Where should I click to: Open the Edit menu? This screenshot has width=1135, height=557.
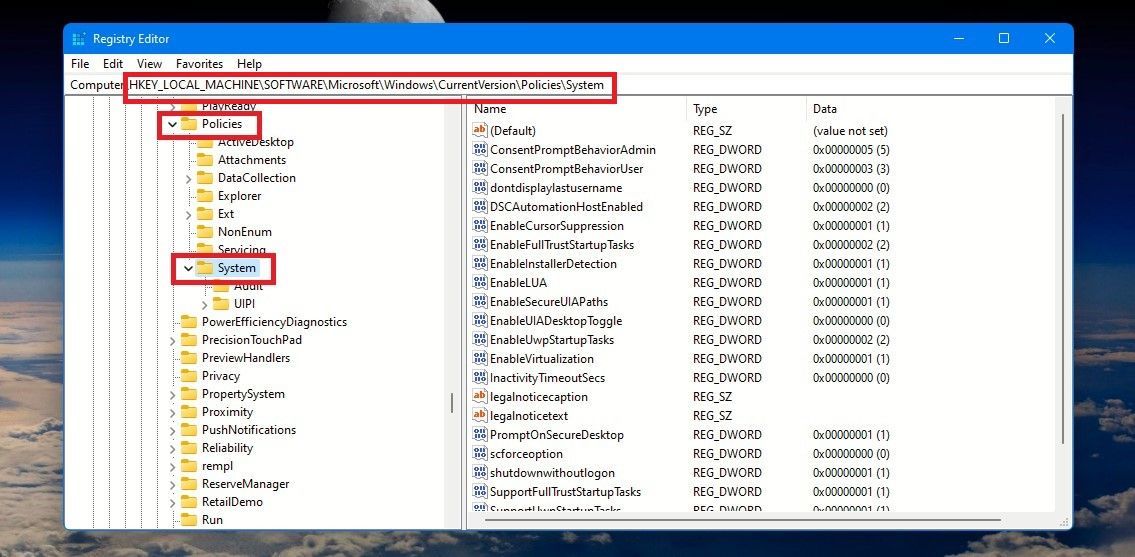coord(113,64)
